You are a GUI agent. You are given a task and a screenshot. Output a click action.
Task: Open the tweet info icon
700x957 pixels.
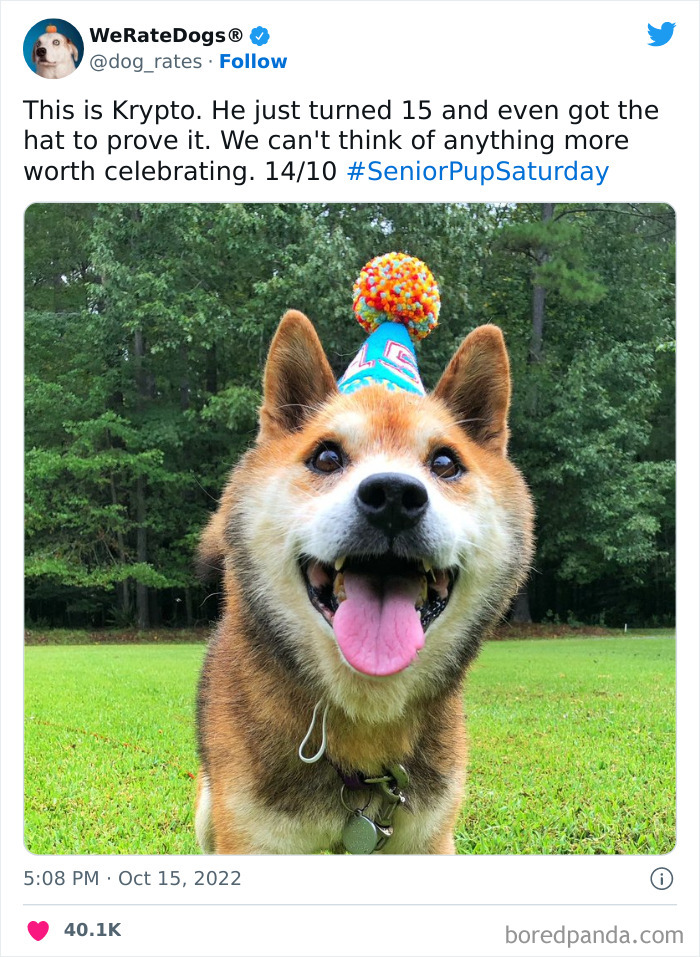coord(662,879)
